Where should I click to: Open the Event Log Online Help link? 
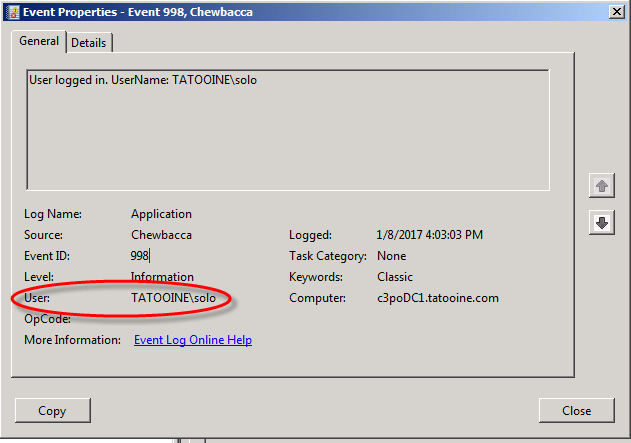point(193,340)
